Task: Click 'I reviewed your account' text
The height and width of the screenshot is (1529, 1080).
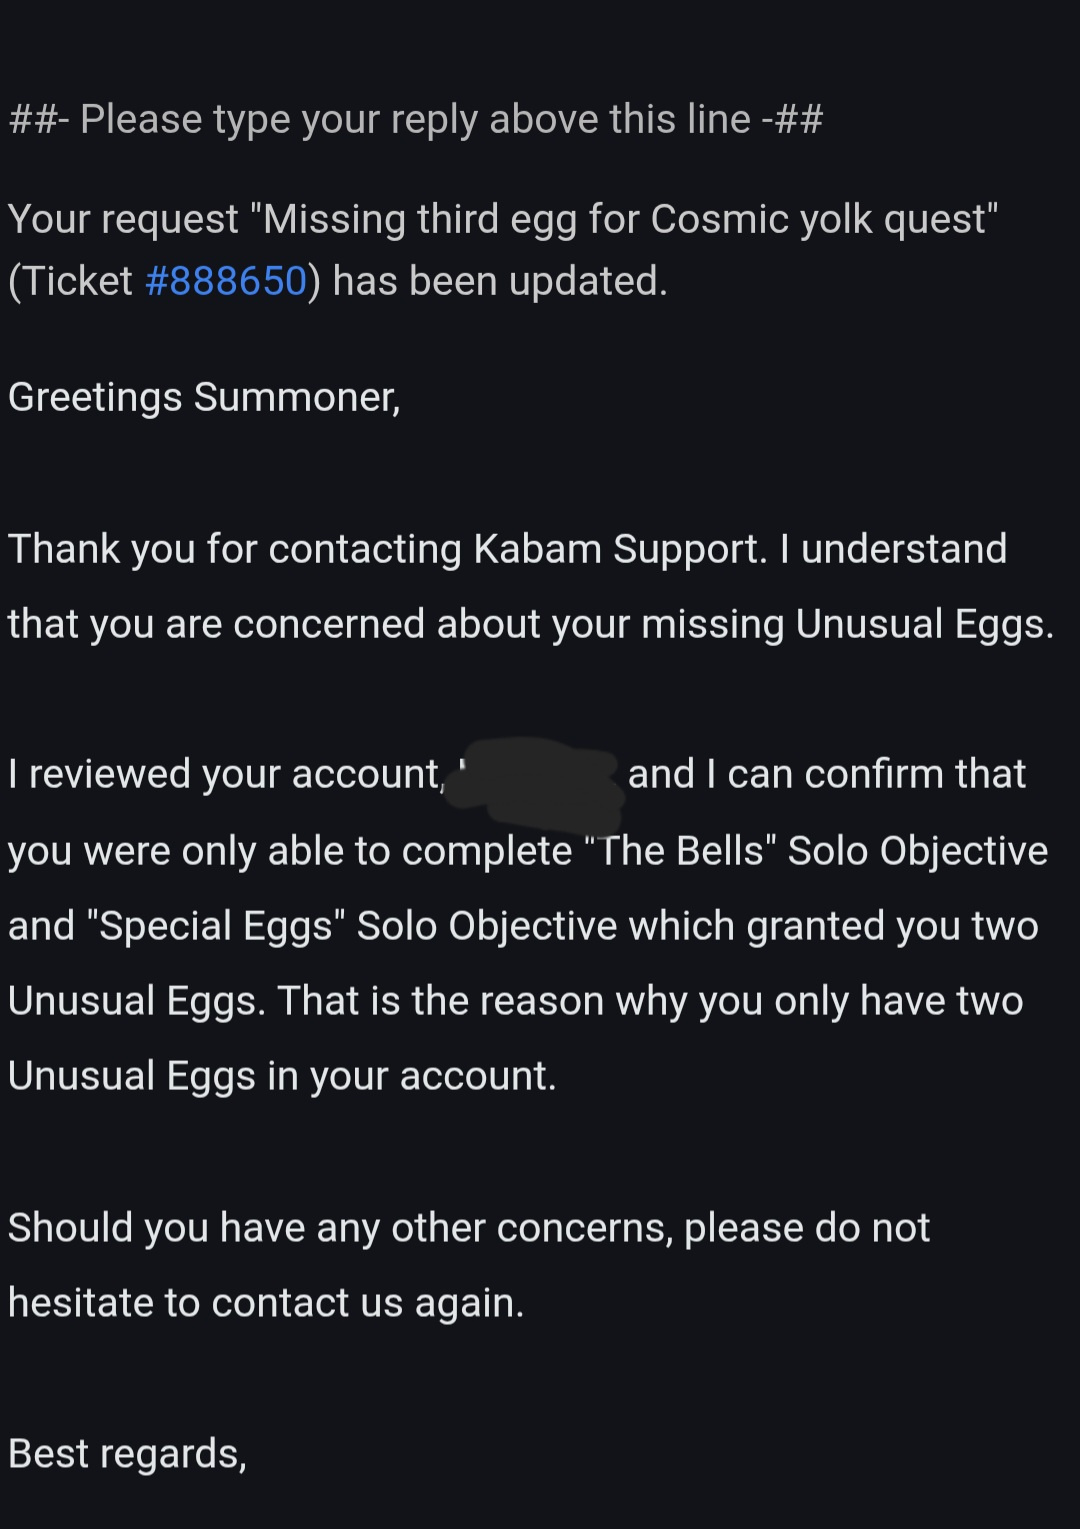Action: coord(224,774)
